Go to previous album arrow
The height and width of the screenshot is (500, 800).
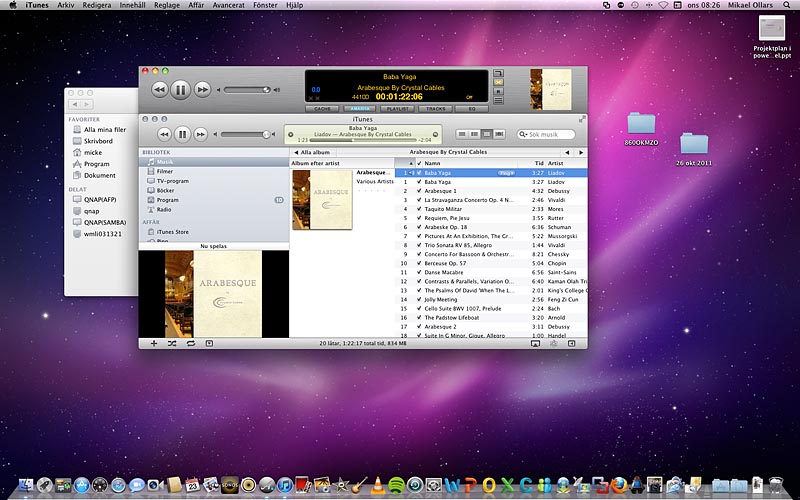click(567, 152)
